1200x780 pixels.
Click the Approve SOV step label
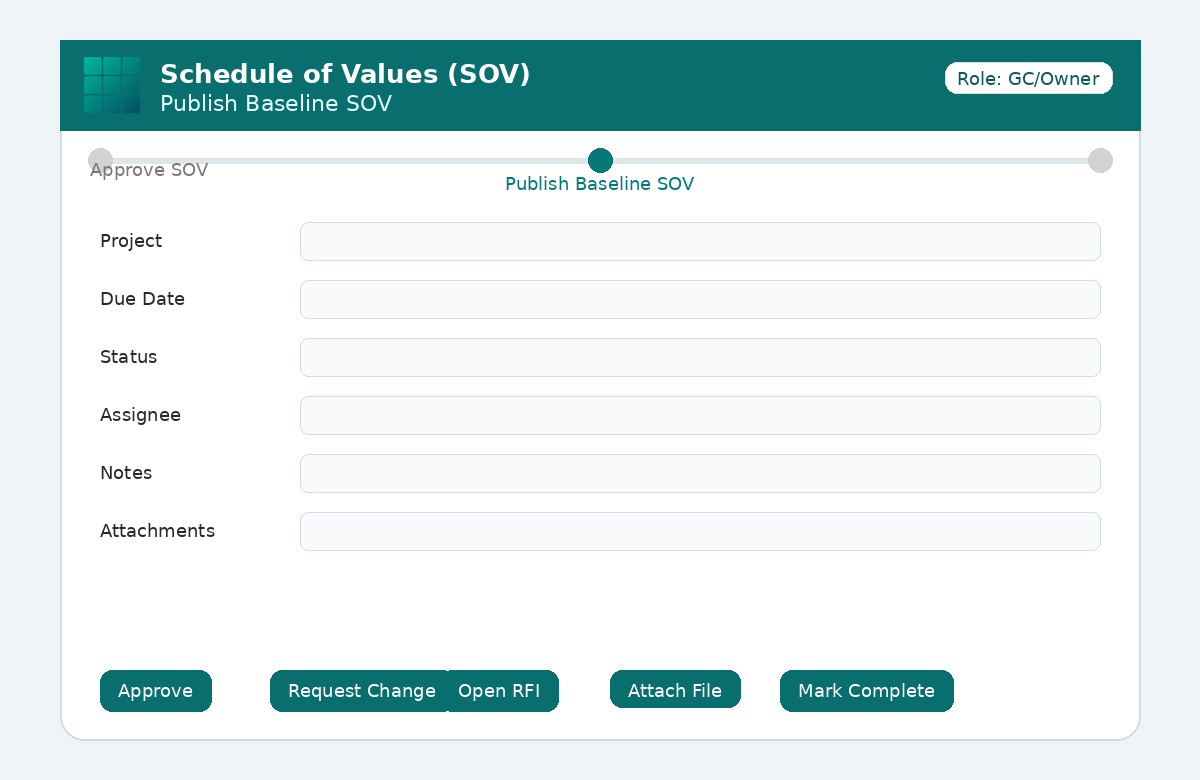tap(149, 170)
